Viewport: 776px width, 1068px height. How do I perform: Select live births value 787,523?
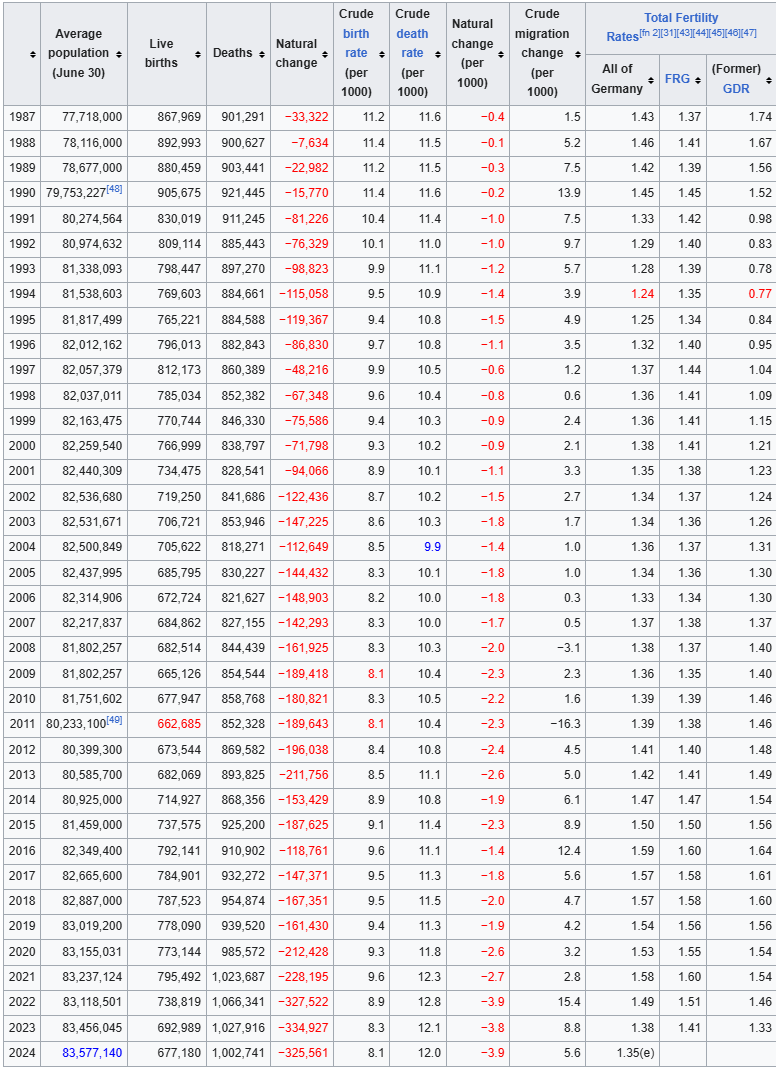tap(179, 901)
